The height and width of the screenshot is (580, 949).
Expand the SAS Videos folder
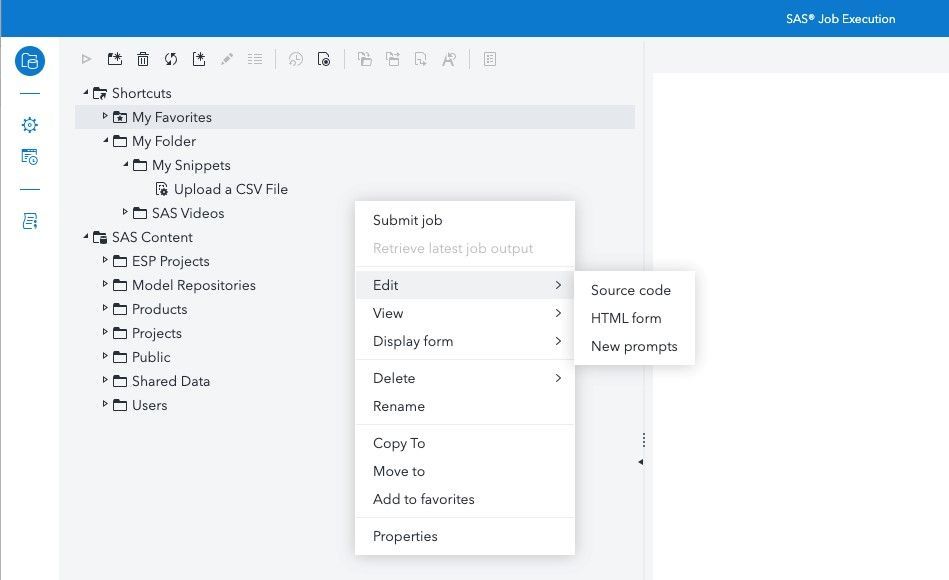click(x=126, y=212)
